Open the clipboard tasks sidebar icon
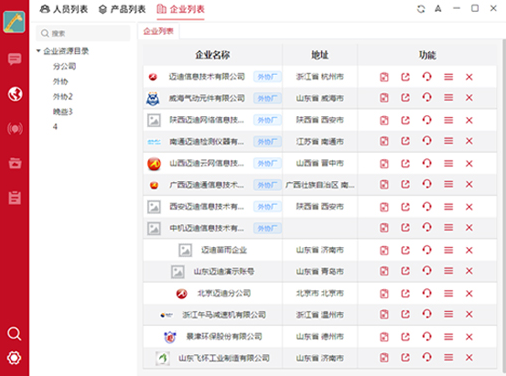This screenshot has width=506, height=376. point(15,197)
